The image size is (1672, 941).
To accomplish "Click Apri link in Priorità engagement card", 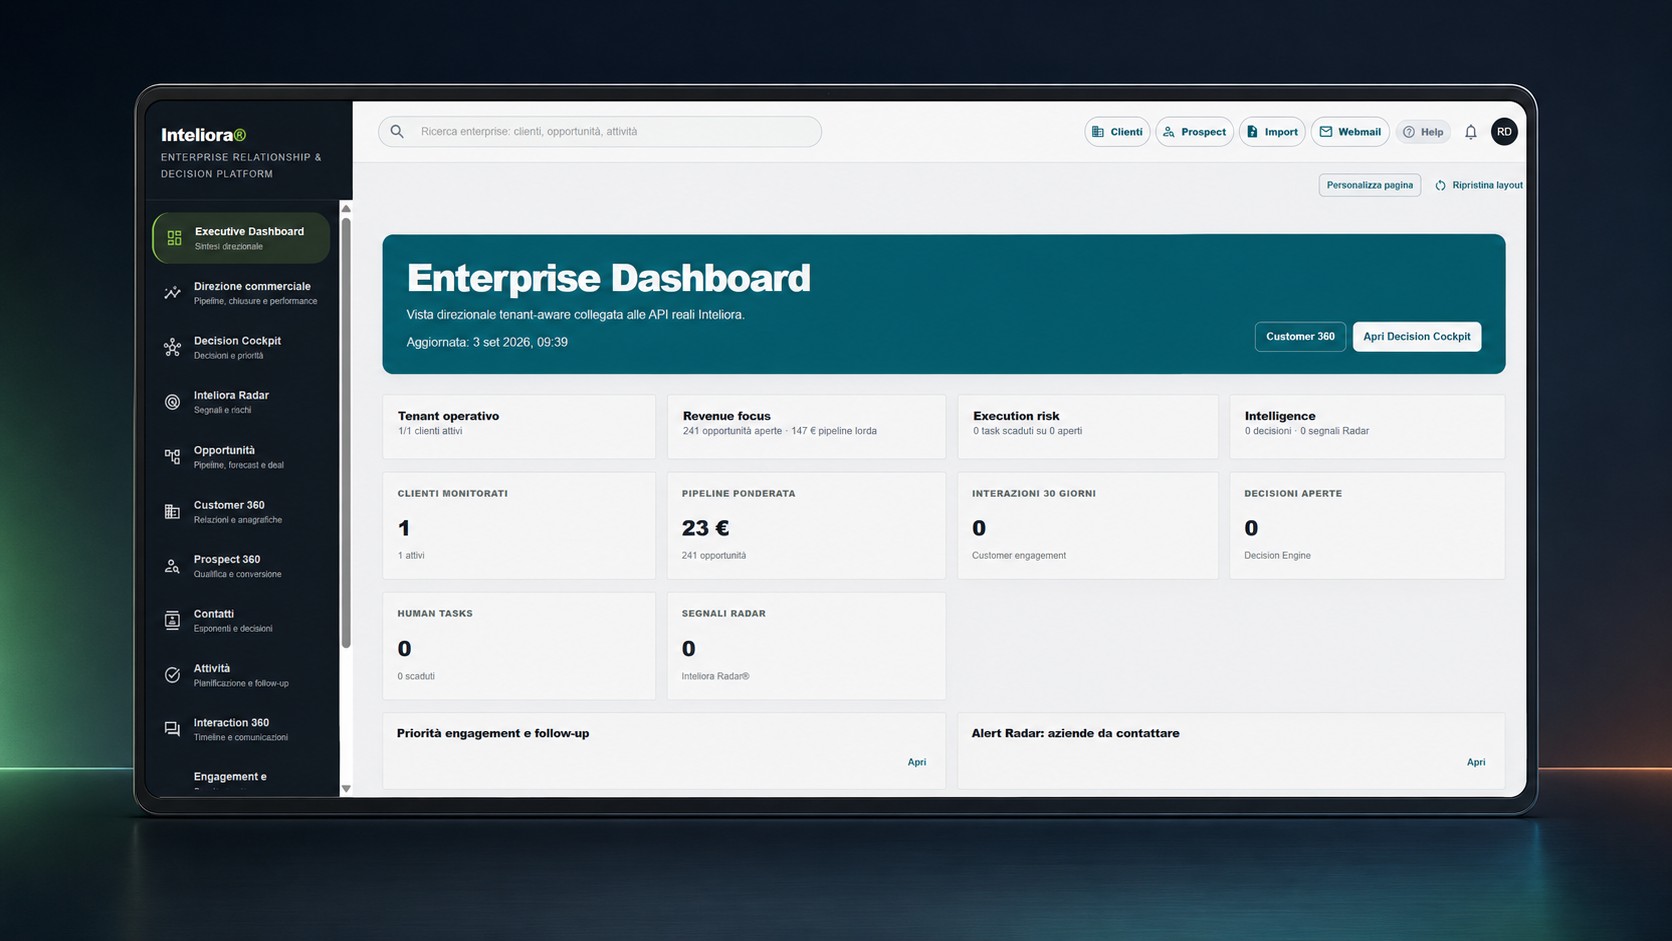I will click(916, 762).
